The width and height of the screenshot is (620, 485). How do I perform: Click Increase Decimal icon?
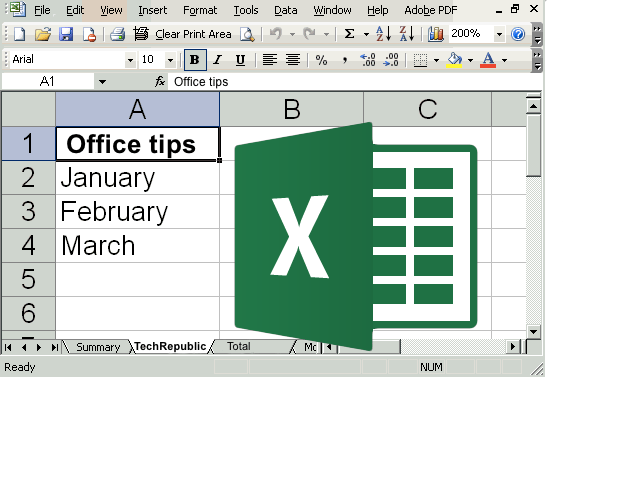368,60
